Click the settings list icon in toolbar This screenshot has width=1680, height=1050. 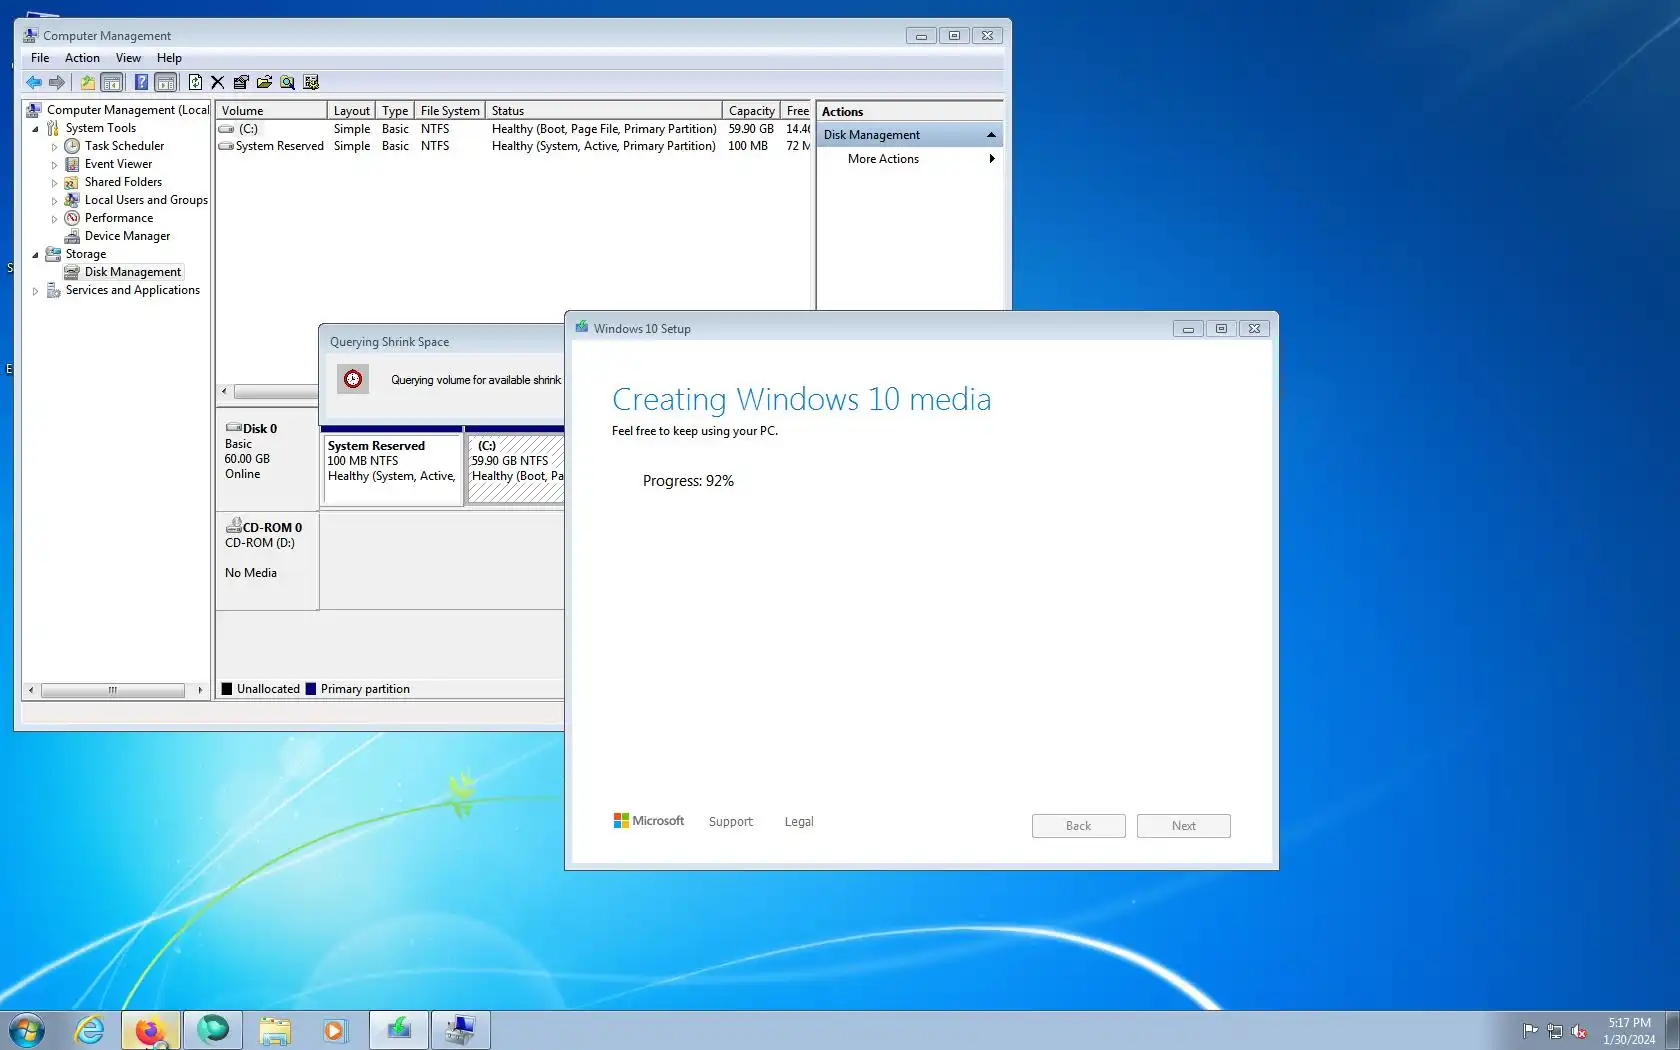click(311, 82)
